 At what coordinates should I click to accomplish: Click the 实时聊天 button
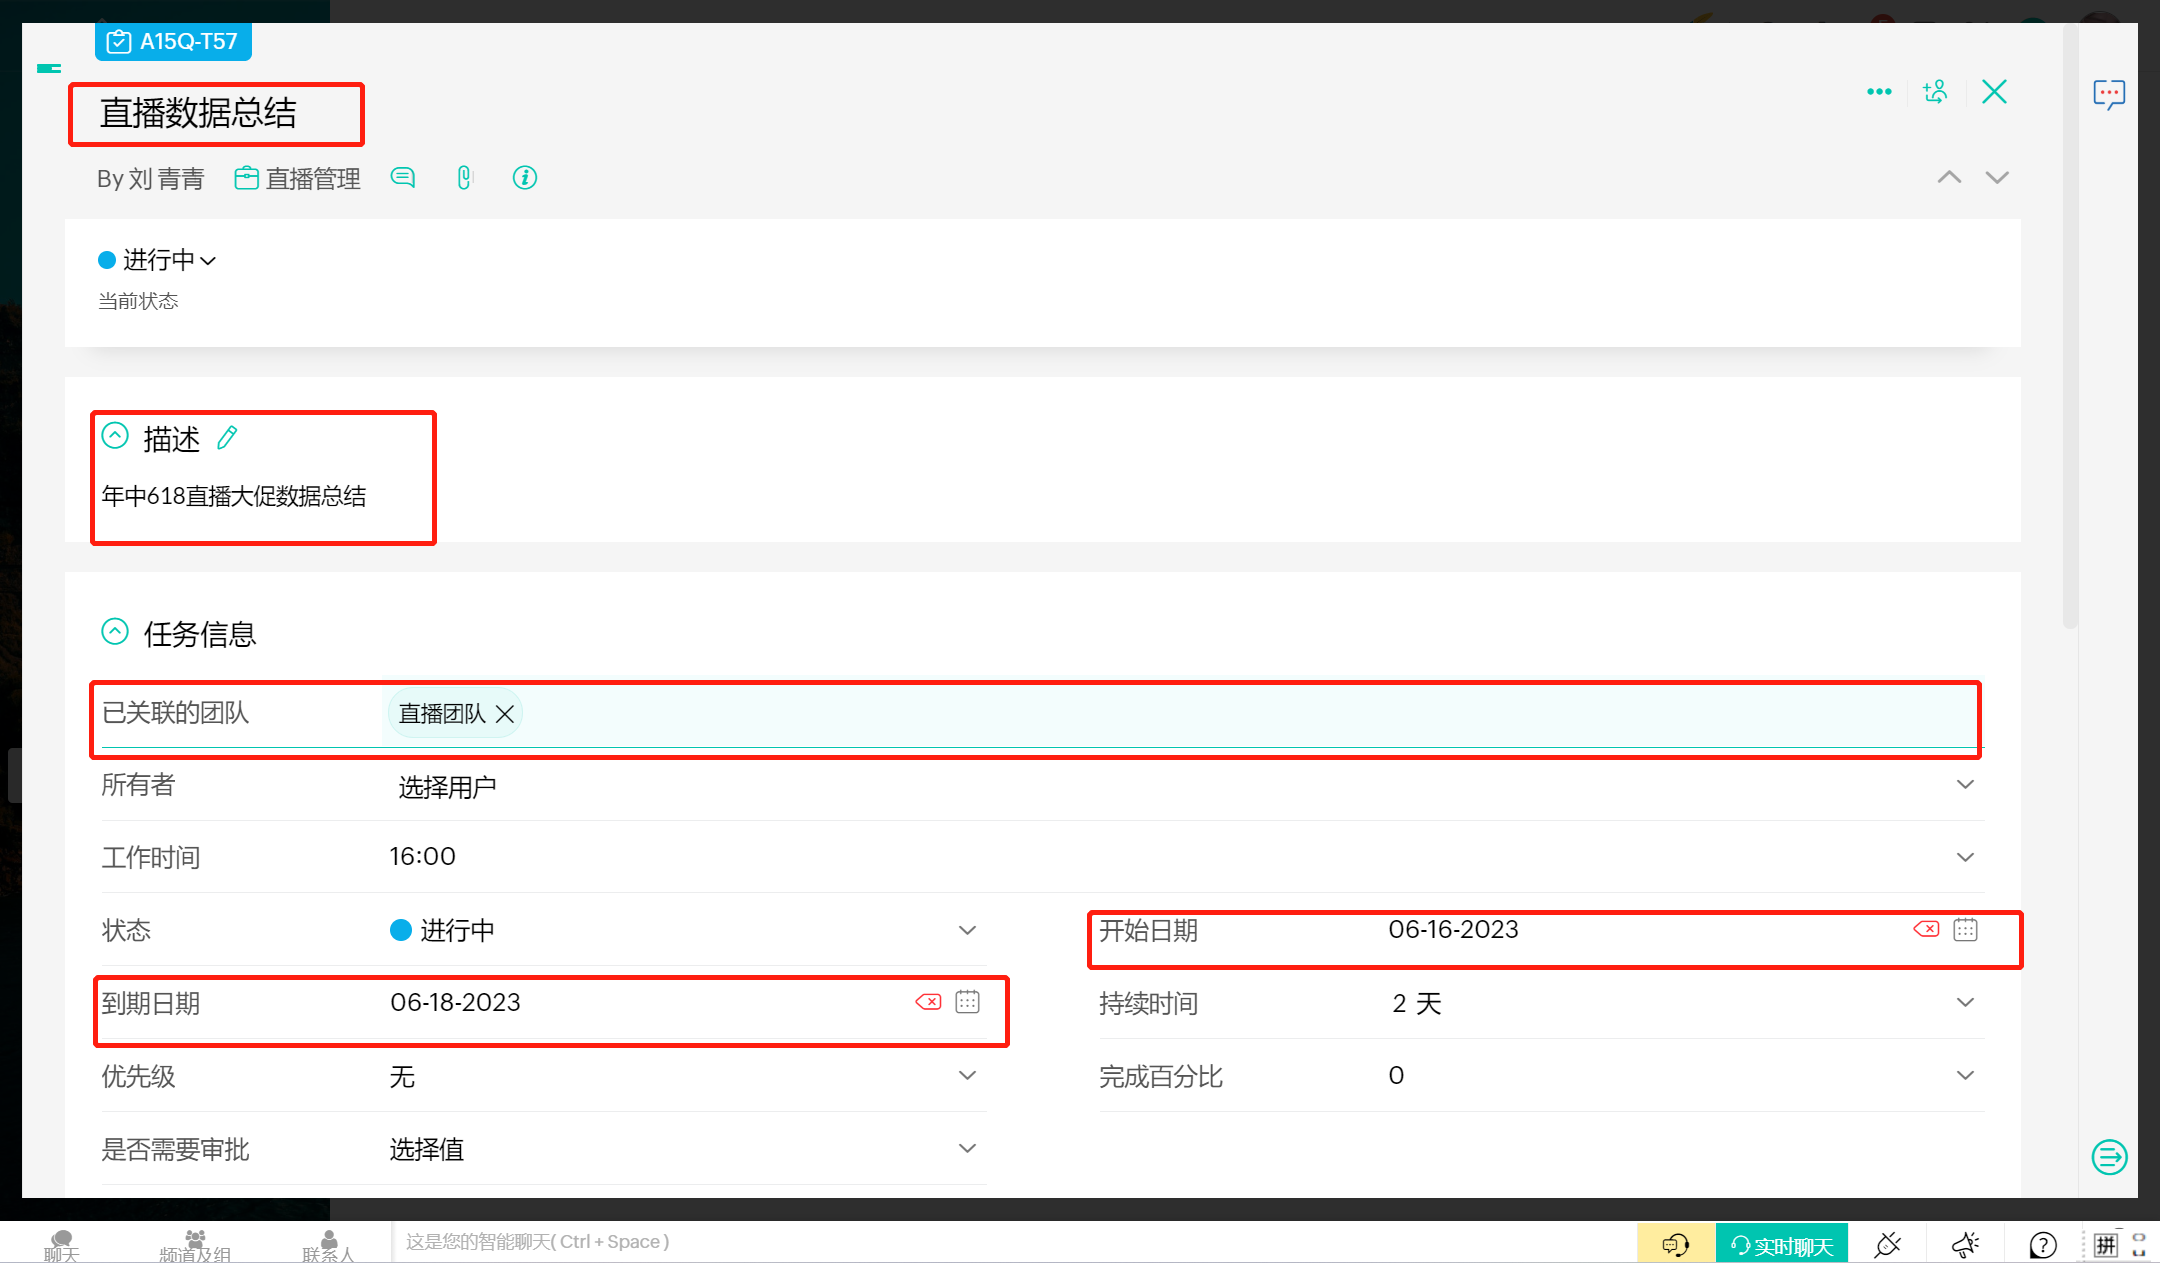(1782, 1245)
